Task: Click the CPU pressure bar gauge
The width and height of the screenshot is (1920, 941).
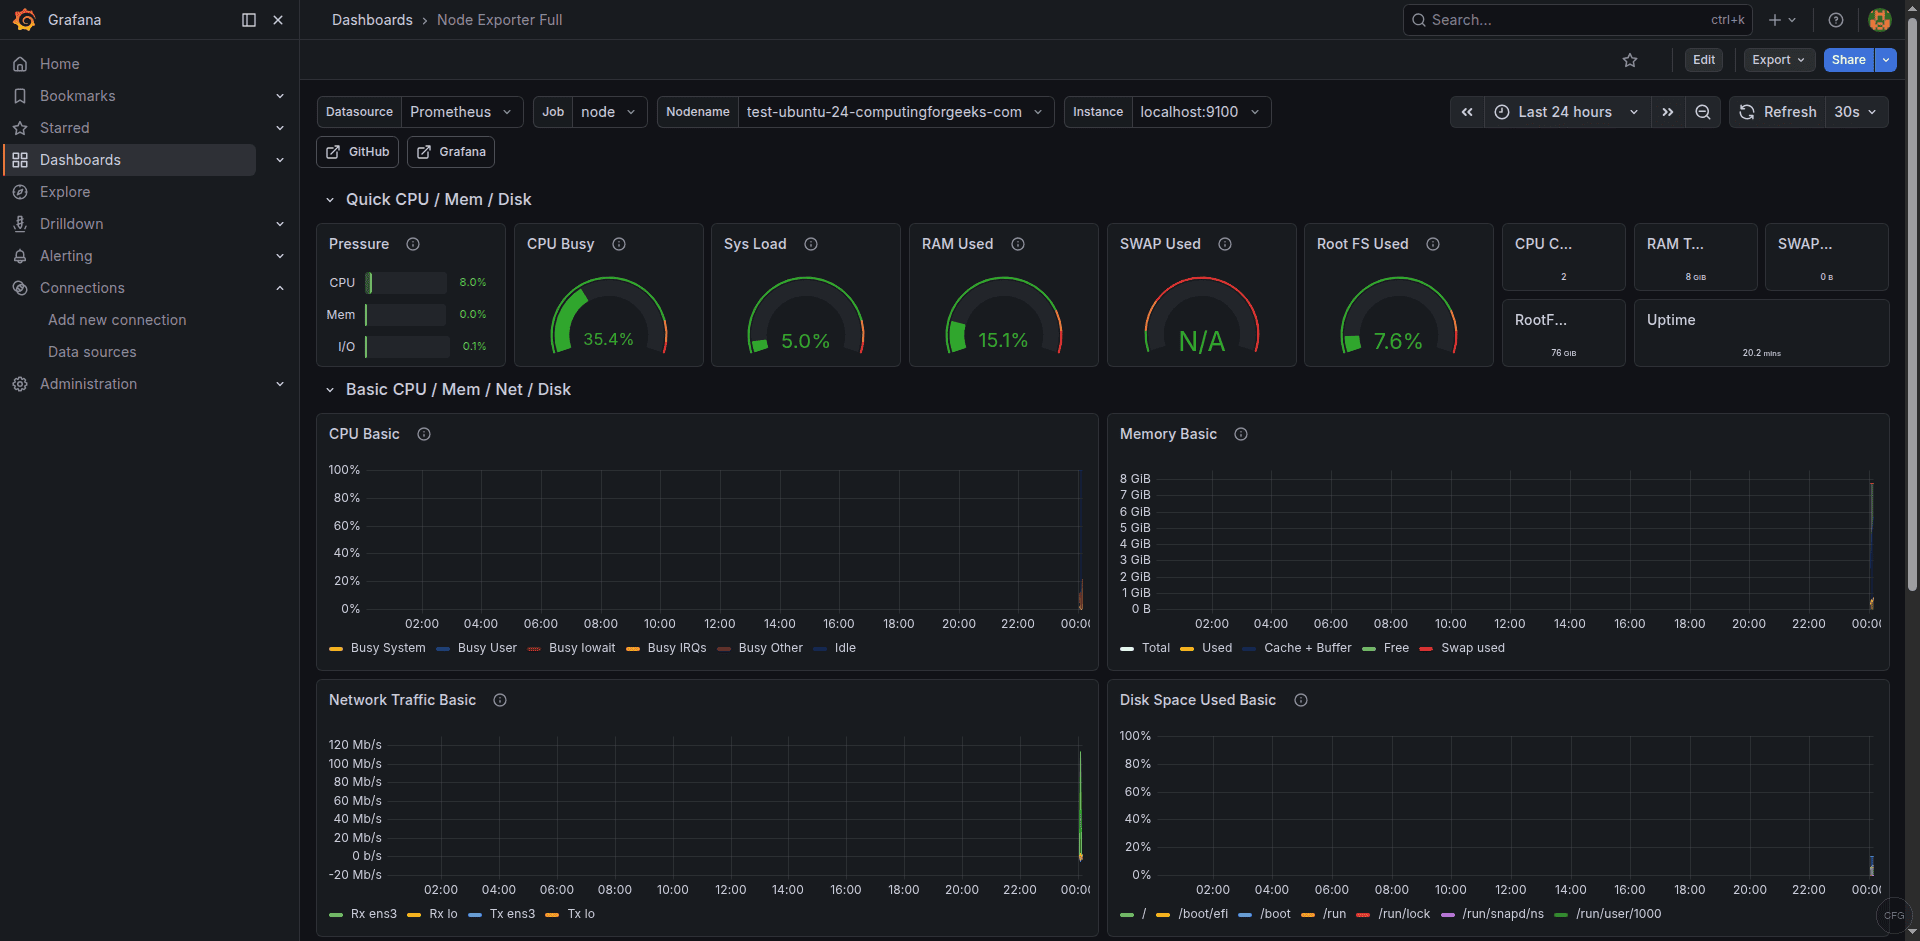Action: (404, 283)
